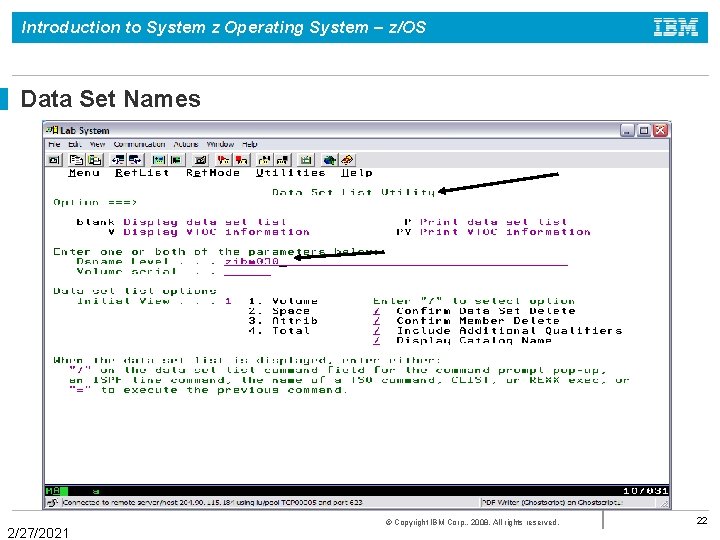Toggle the Confirm Member Delete option
Viewport: 720px width, 540px height.
pyautogui.click(x=377, y=321)
